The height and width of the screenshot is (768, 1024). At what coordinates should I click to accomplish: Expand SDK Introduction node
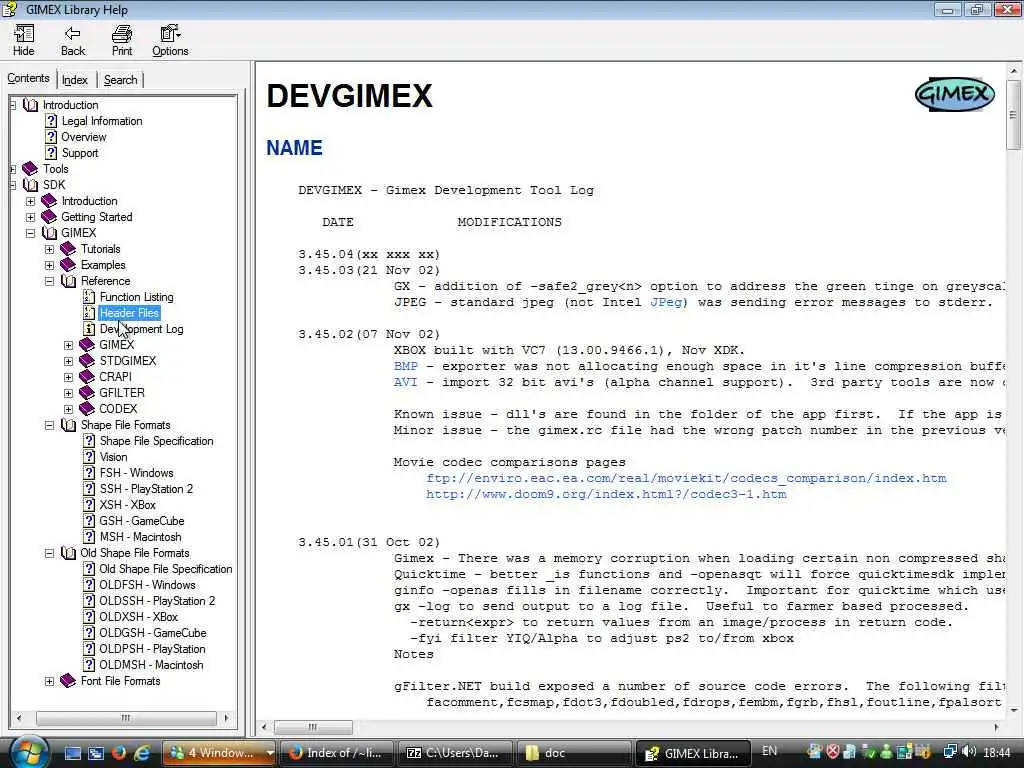[x=30, y=201]
